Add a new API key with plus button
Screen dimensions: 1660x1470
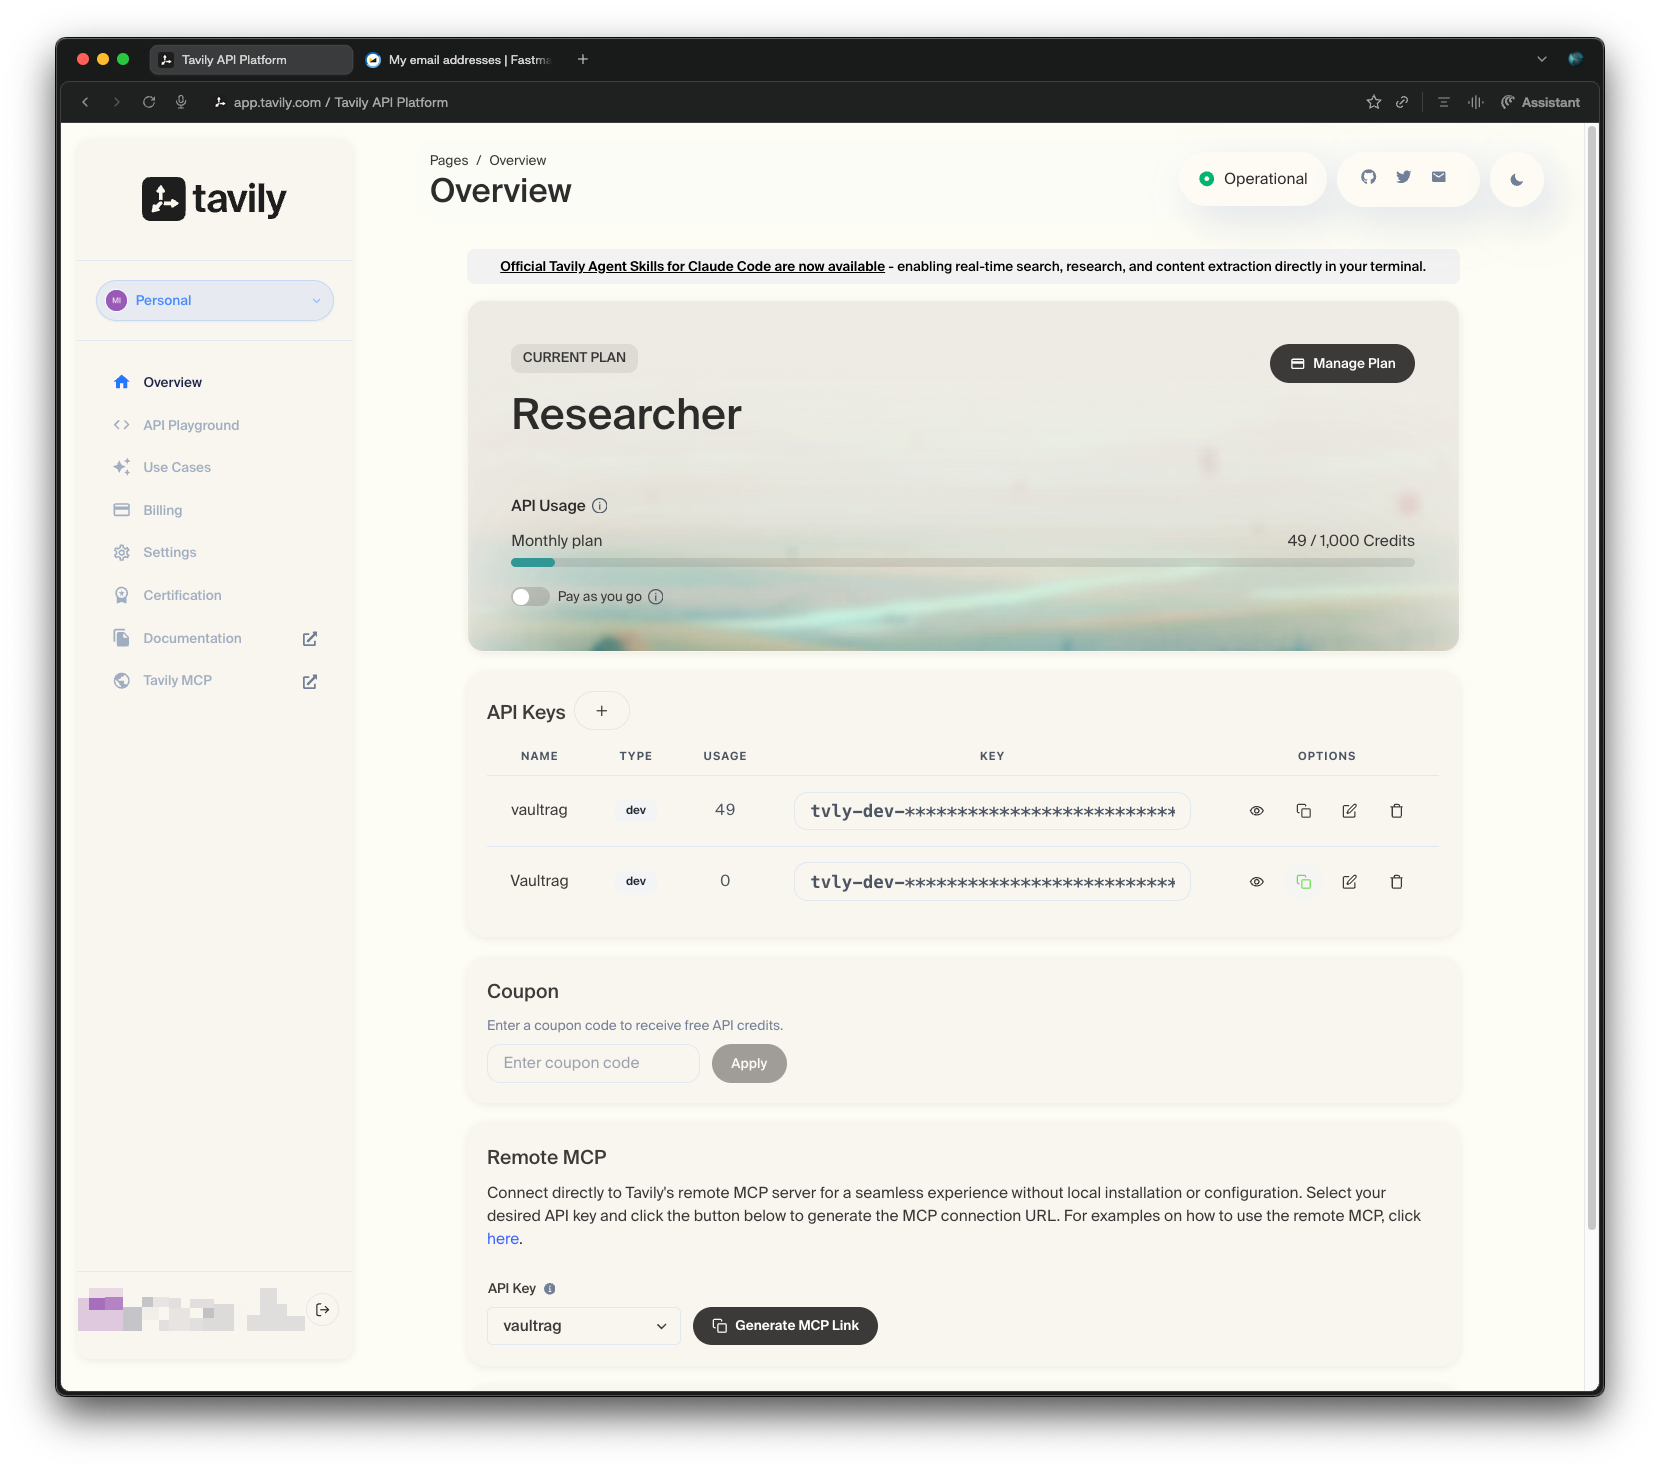[602, 711]
